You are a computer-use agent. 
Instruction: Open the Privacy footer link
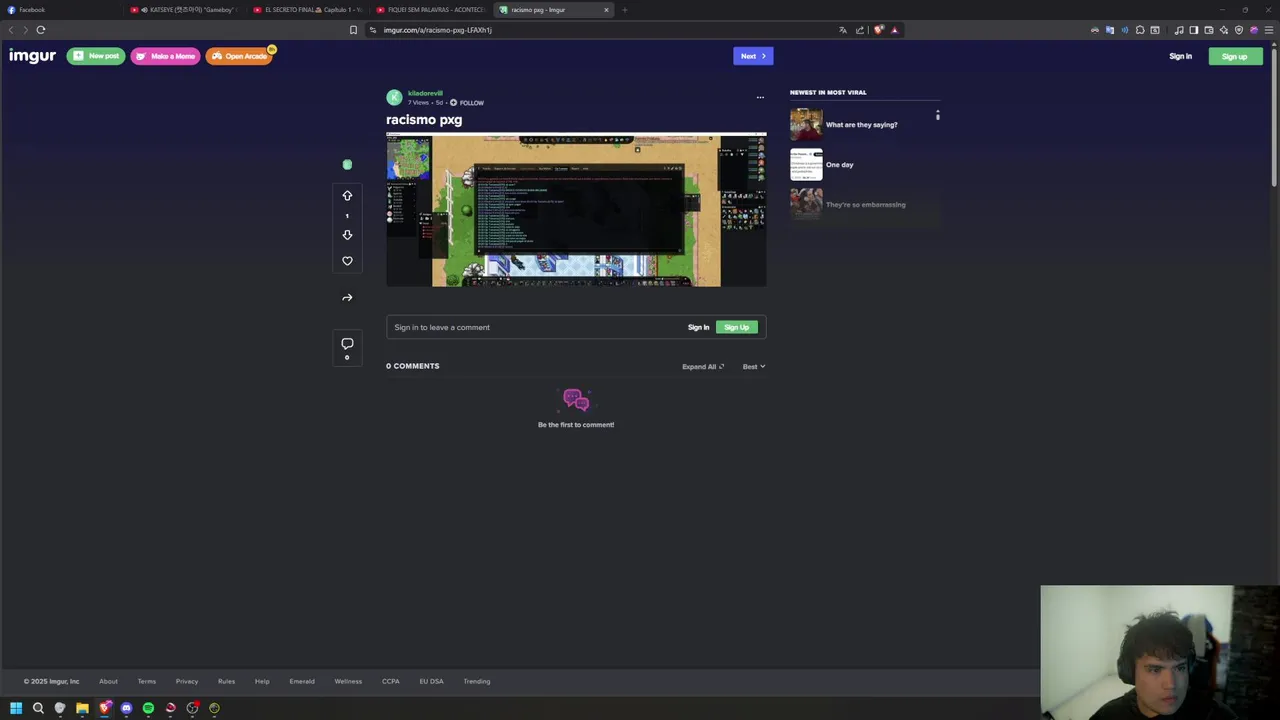point(187,681)
